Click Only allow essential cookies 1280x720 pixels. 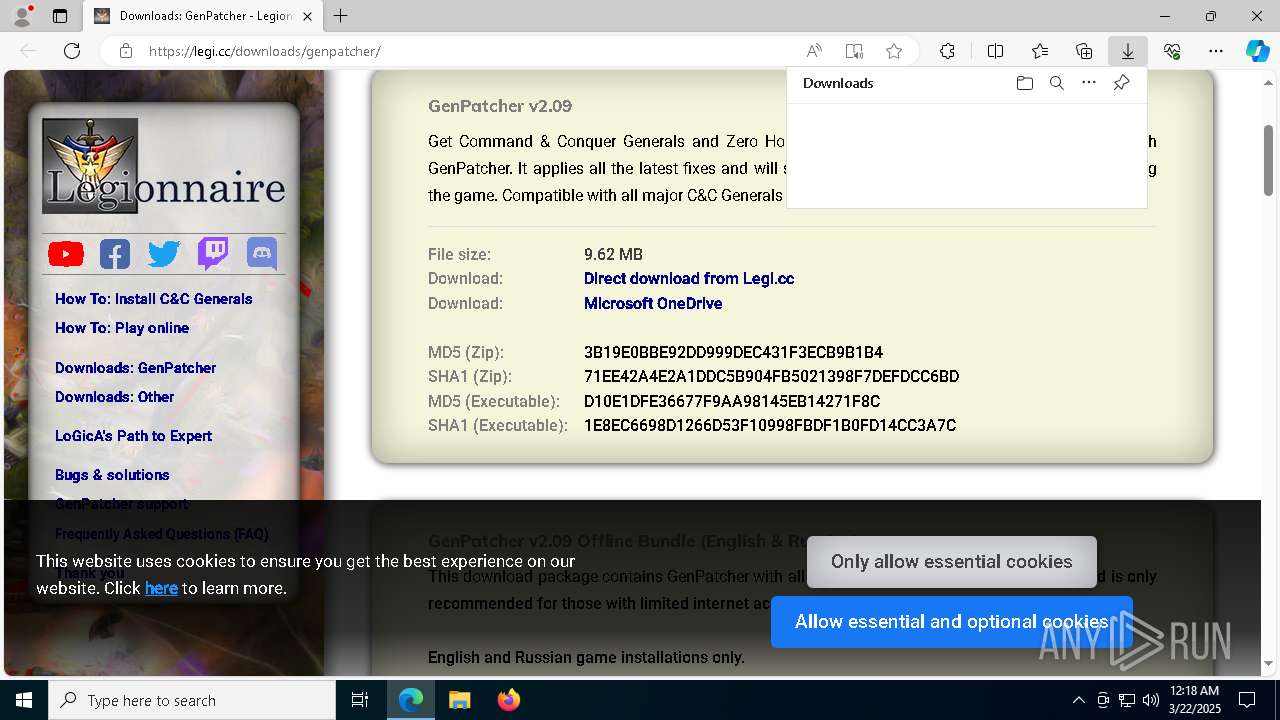pyautogui.click(x=951, y=562)
